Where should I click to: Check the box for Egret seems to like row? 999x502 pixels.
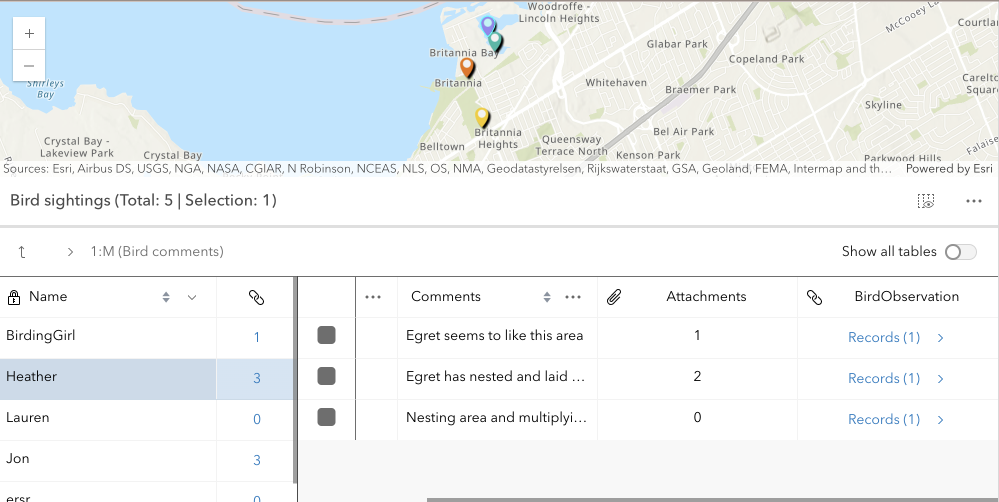[x=326, y=336]
